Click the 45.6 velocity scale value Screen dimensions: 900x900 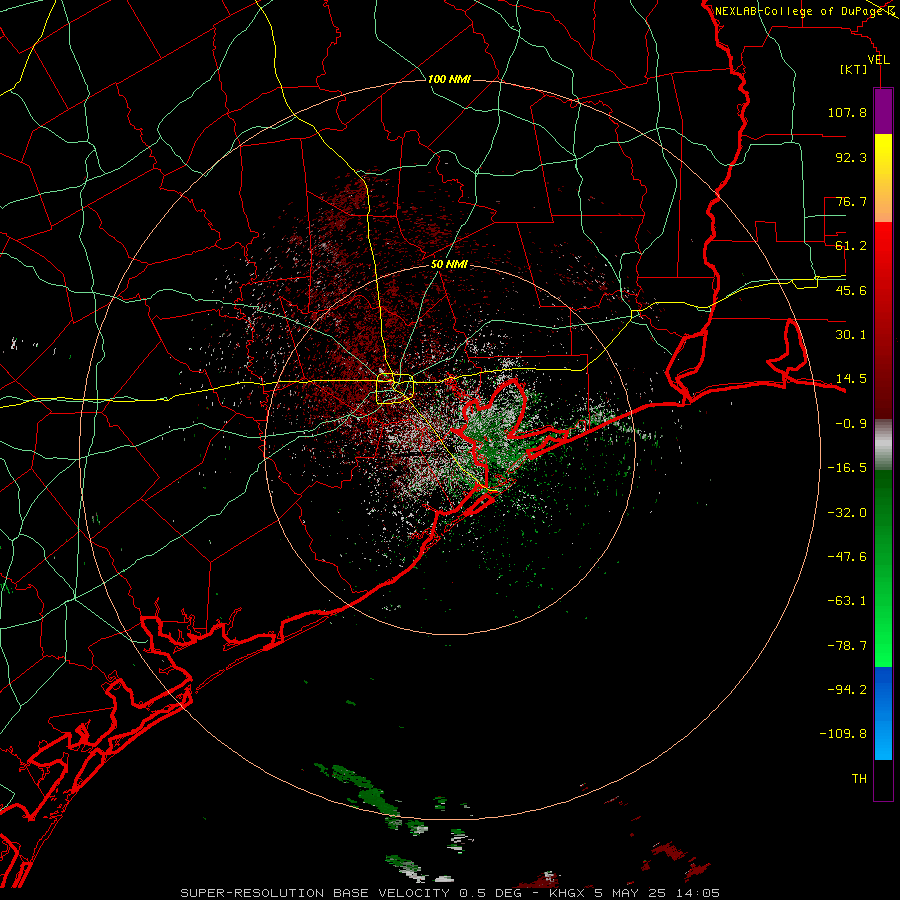(851, 290)
